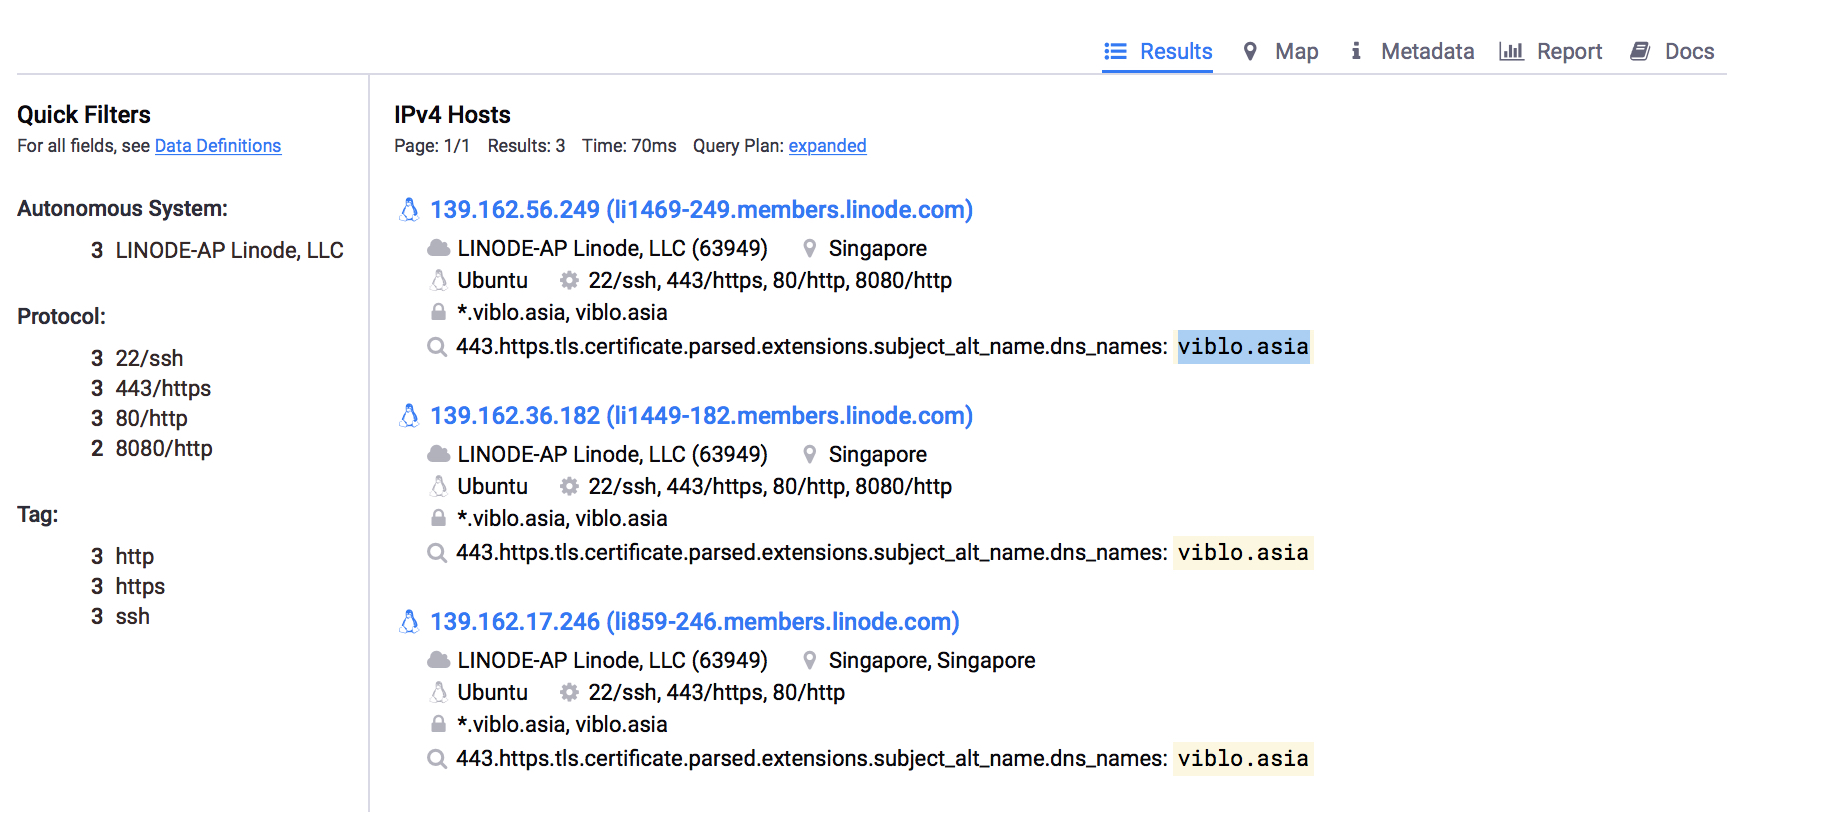The image size is (1824, 828).
Task: Click magnifier icon for host 139.162.36.182 match
Action: click(x=437, y=553)
